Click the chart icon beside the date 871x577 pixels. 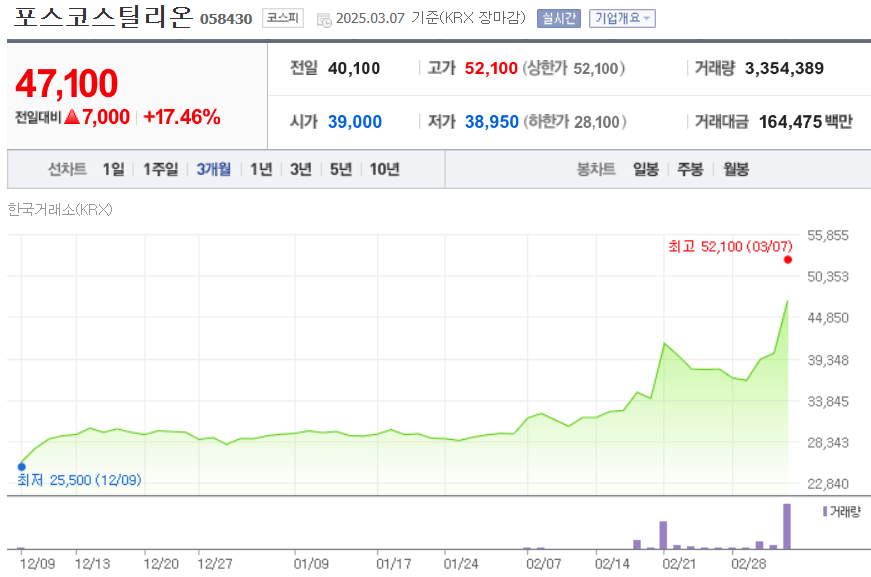(322, 17)
